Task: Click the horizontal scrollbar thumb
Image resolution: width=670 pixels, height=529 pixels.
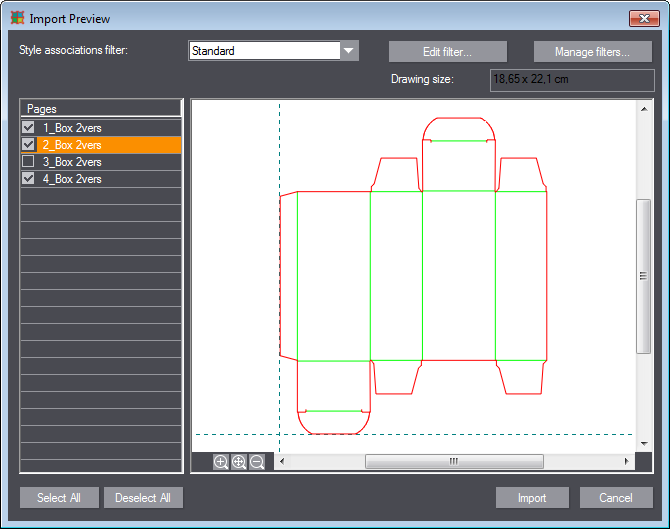Action: [x=453, y=462]
